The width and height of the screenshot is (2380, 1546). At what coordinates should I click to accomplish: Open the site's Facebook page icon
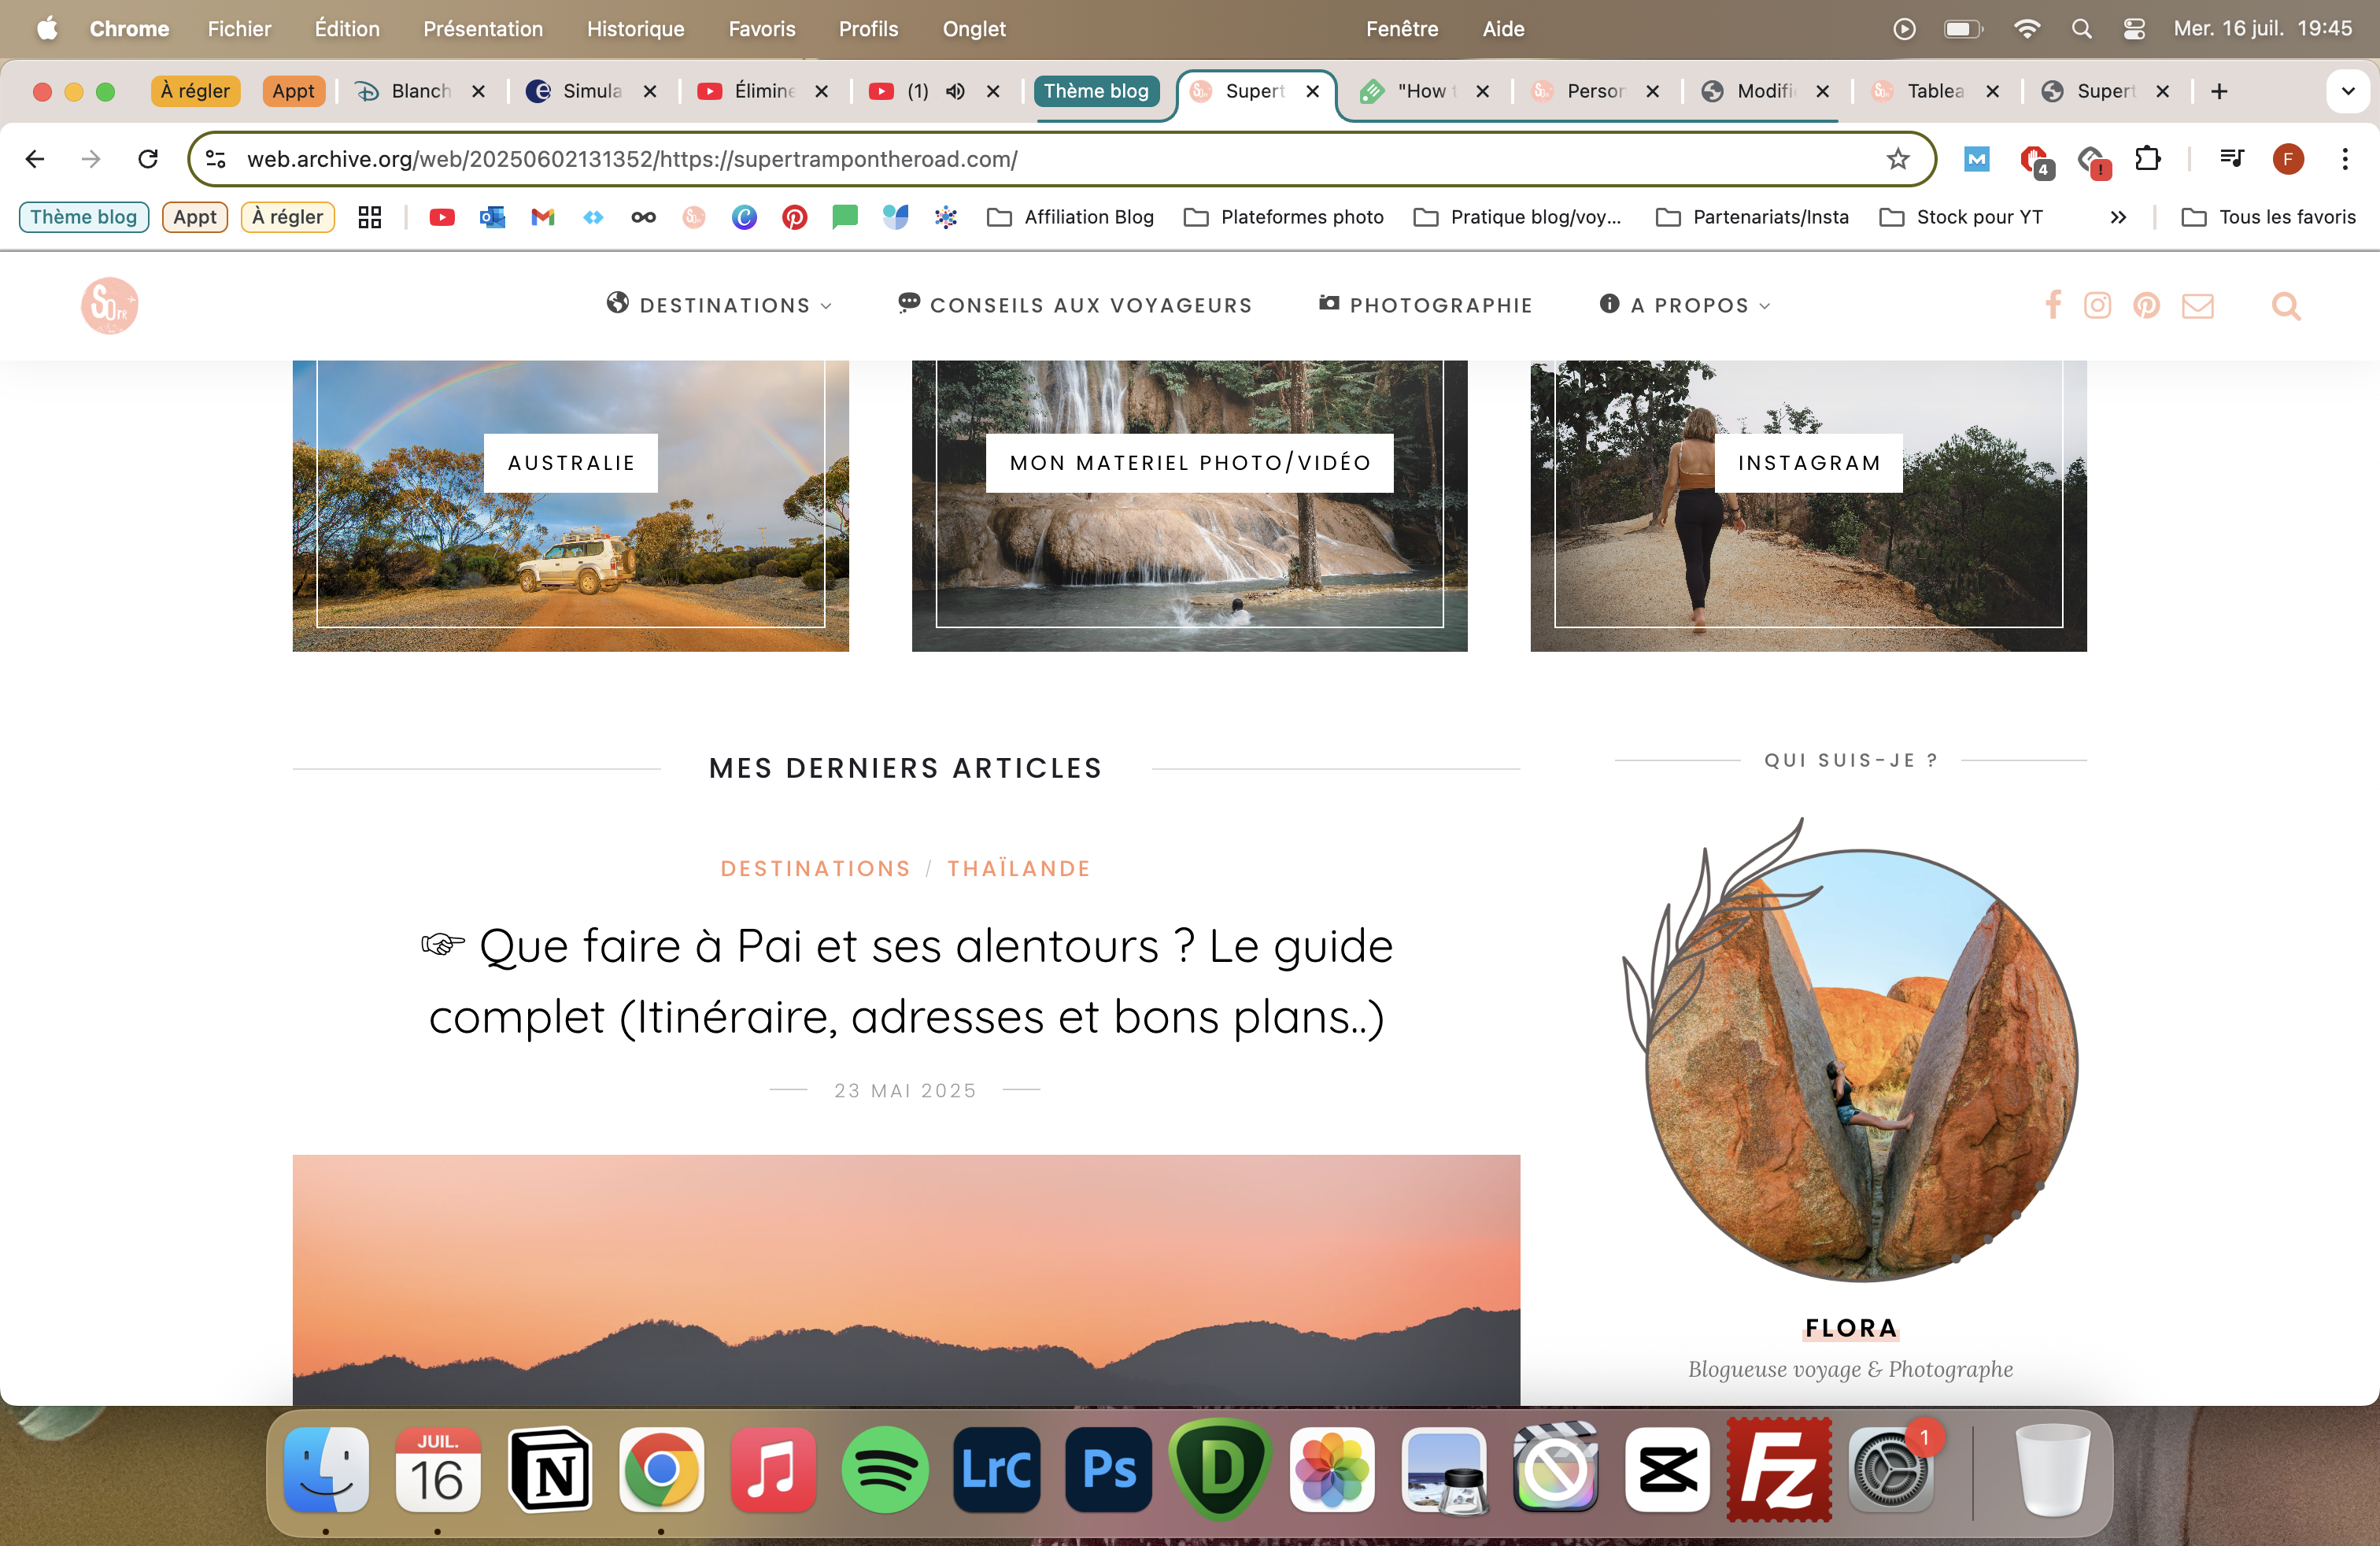pos(2052,305)
